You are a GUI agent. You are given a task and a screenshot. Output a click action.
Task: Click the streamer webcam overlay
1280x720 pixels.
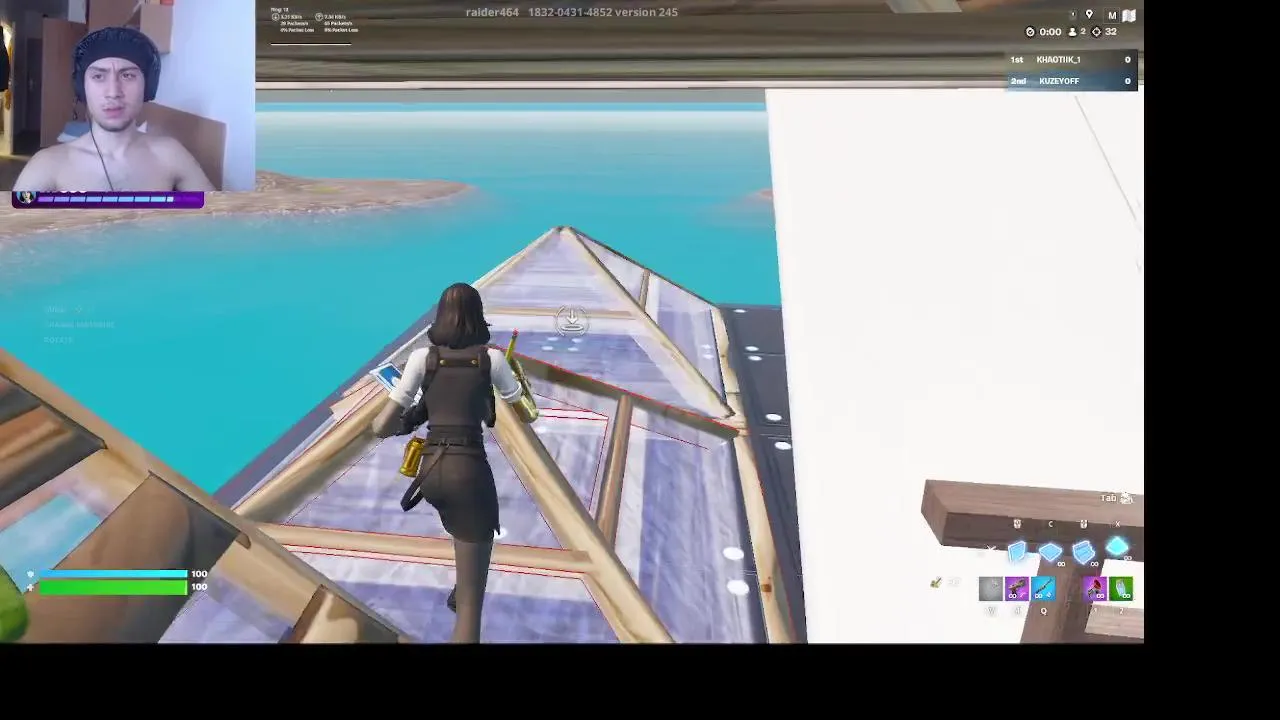coord(127,95)
